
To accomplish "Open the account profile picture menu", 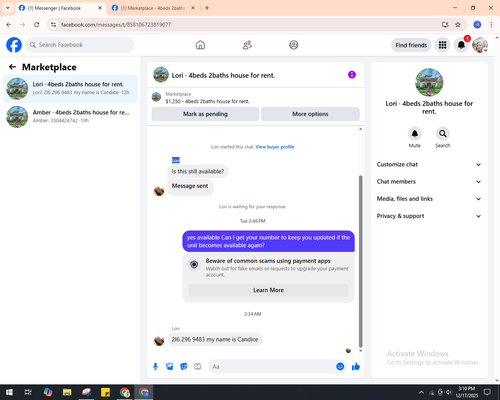I will 480,45.
